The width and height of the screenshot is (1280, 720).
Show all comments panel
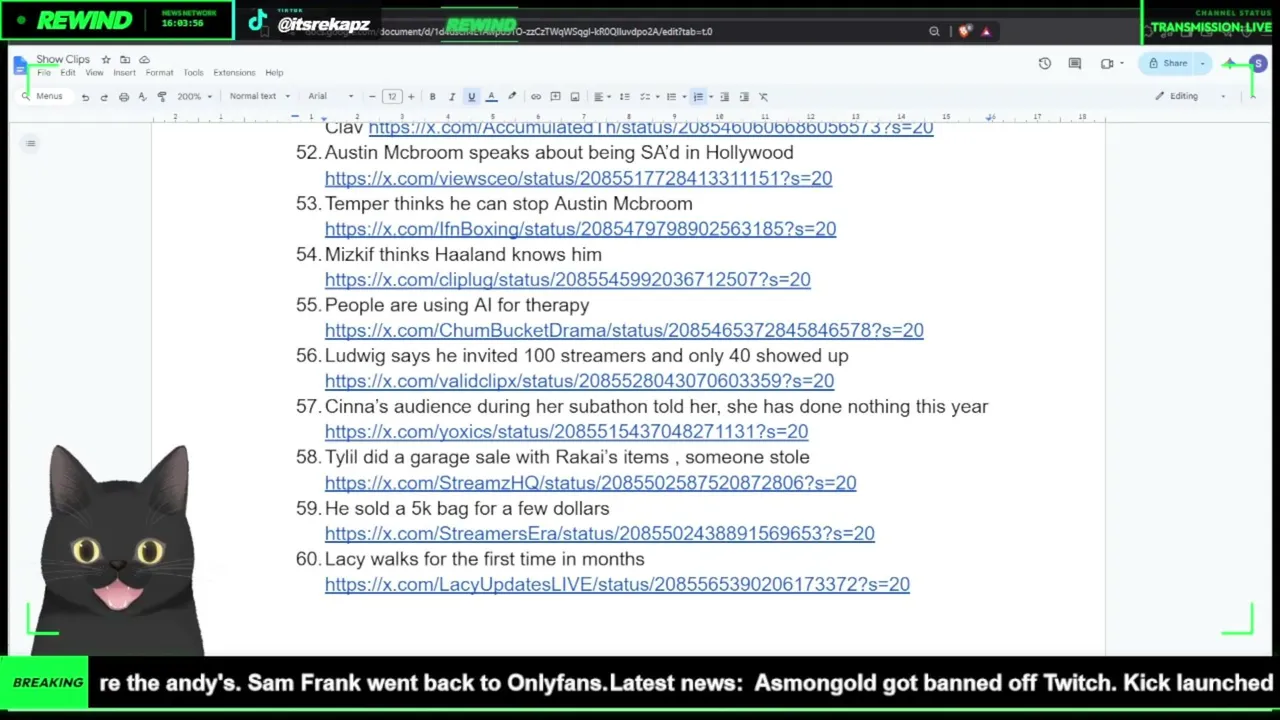[1075, 64]
